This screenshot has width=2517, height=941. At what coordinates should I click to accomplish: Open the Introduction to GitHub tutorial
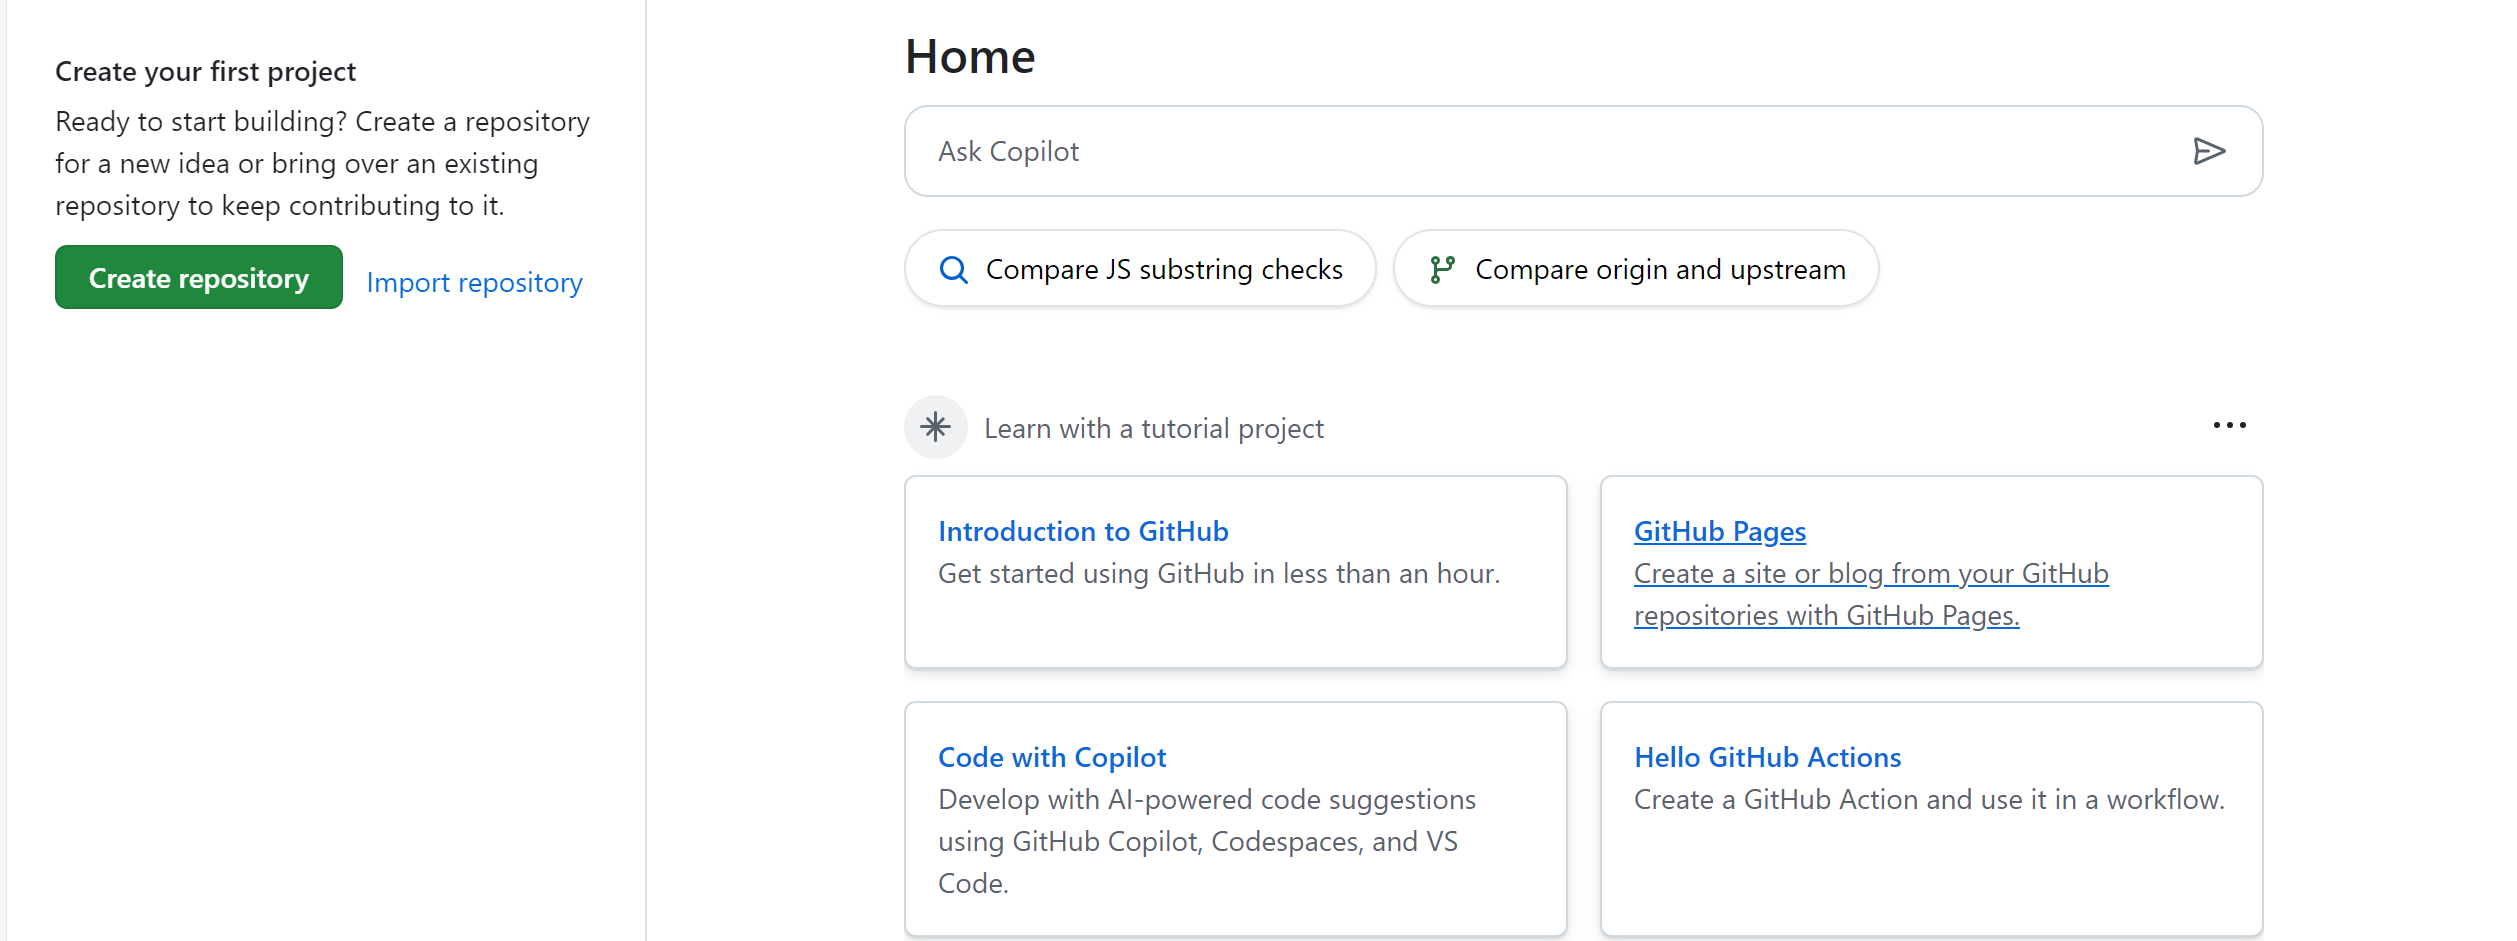pos(1083,531)
